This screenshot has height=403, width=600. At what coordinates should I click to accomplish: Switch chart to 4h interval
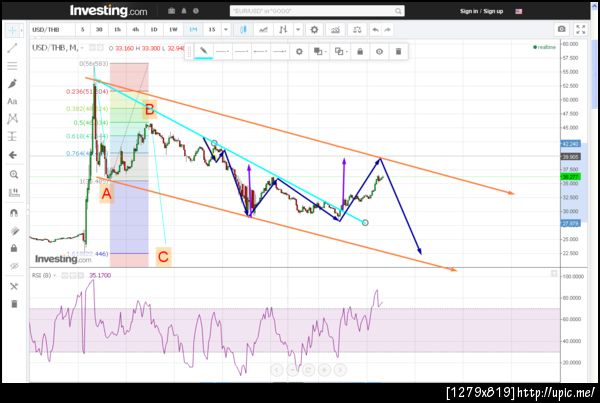coord(135,30)
